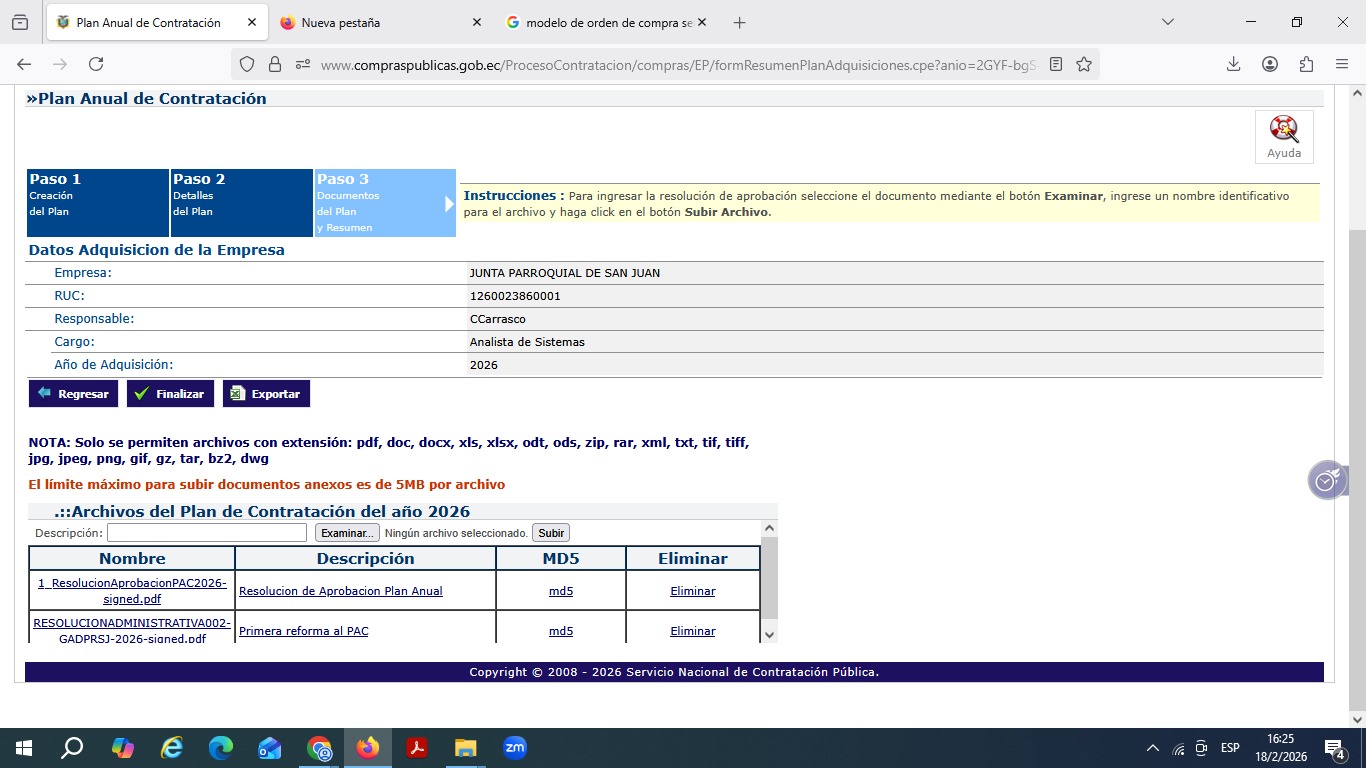Screen dimensions: 1366x768
Task: Open Firefox application menu hamburger icon
Action: 1342,64
